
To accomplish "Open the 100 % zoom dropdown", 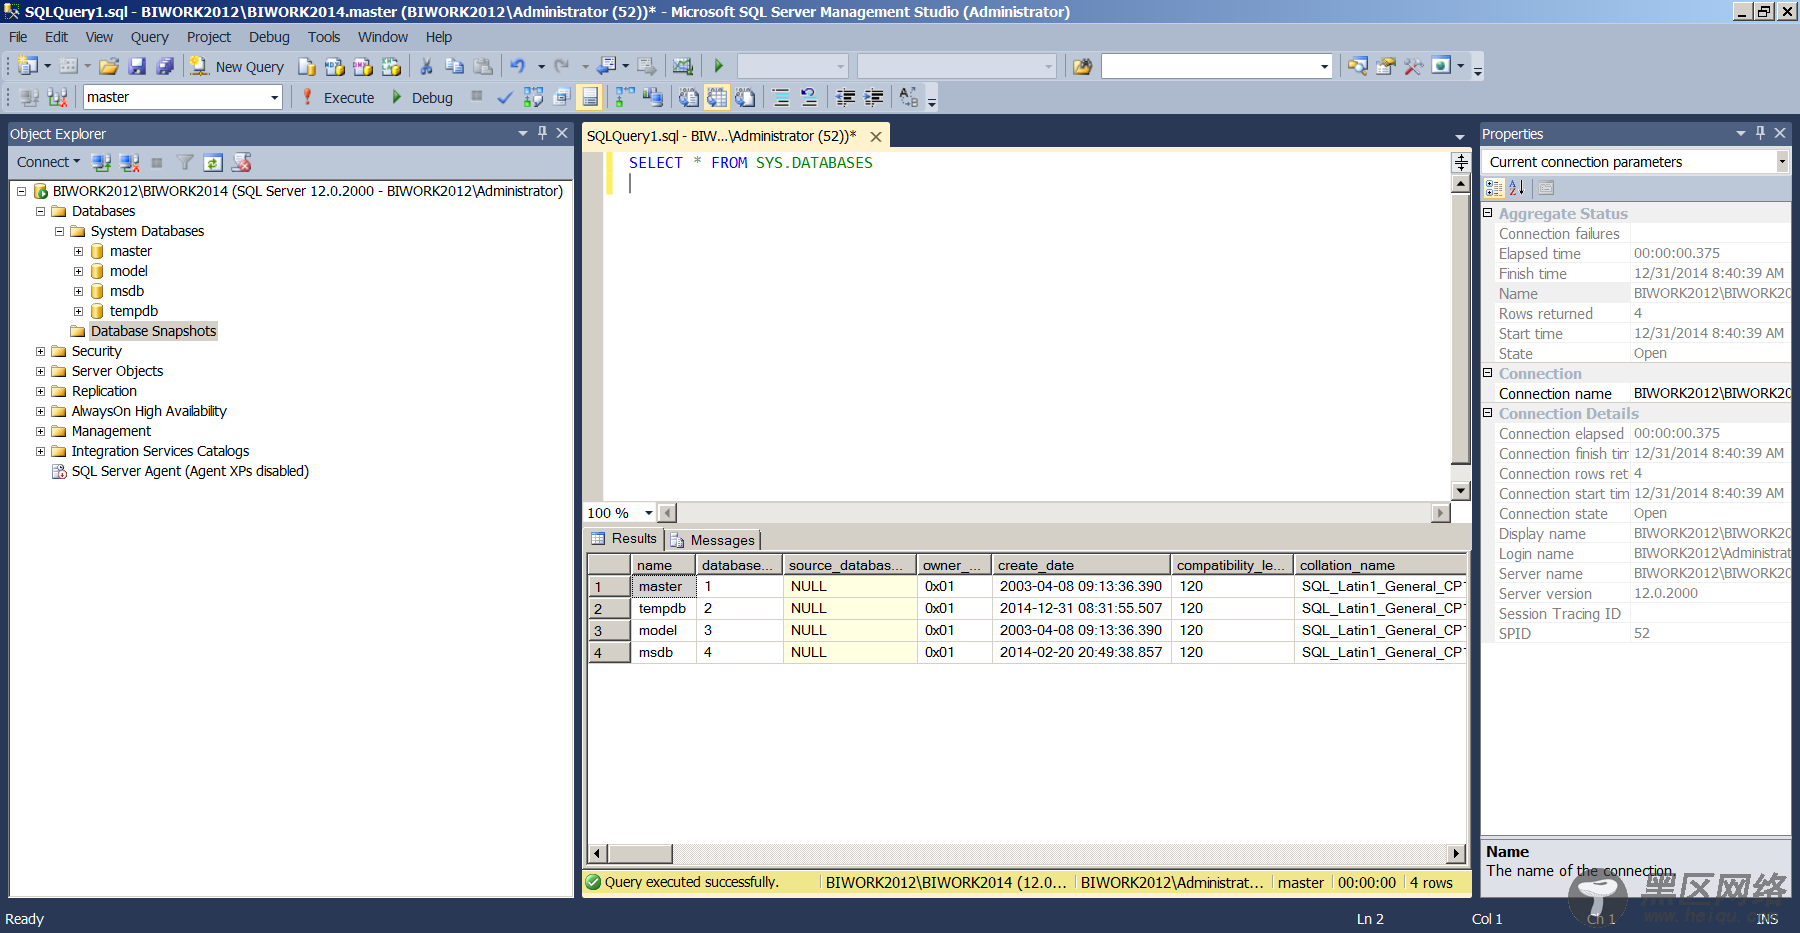I will point(648,513).
